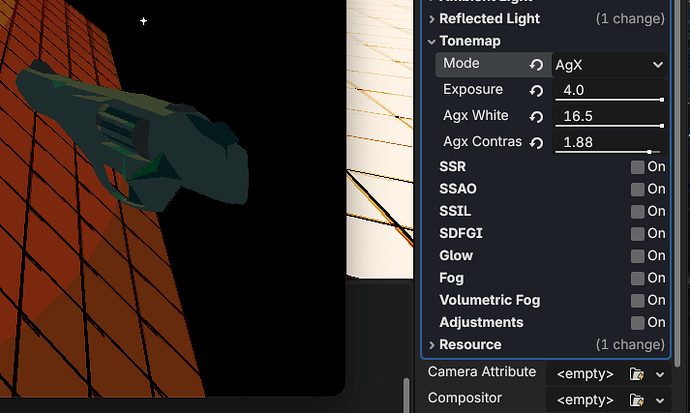Open the Tonemap Mode AgX dropdown
The width and height of the screenshot is (690, 413).
pos(609,65)
